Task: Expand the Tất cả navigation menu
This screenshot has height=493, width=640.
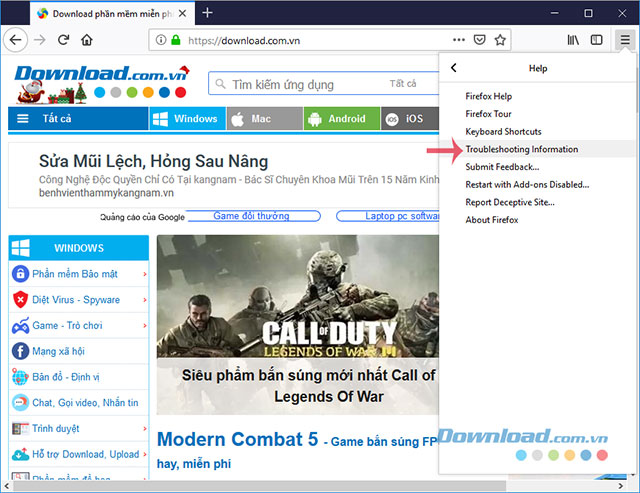Action: point(78,118)
